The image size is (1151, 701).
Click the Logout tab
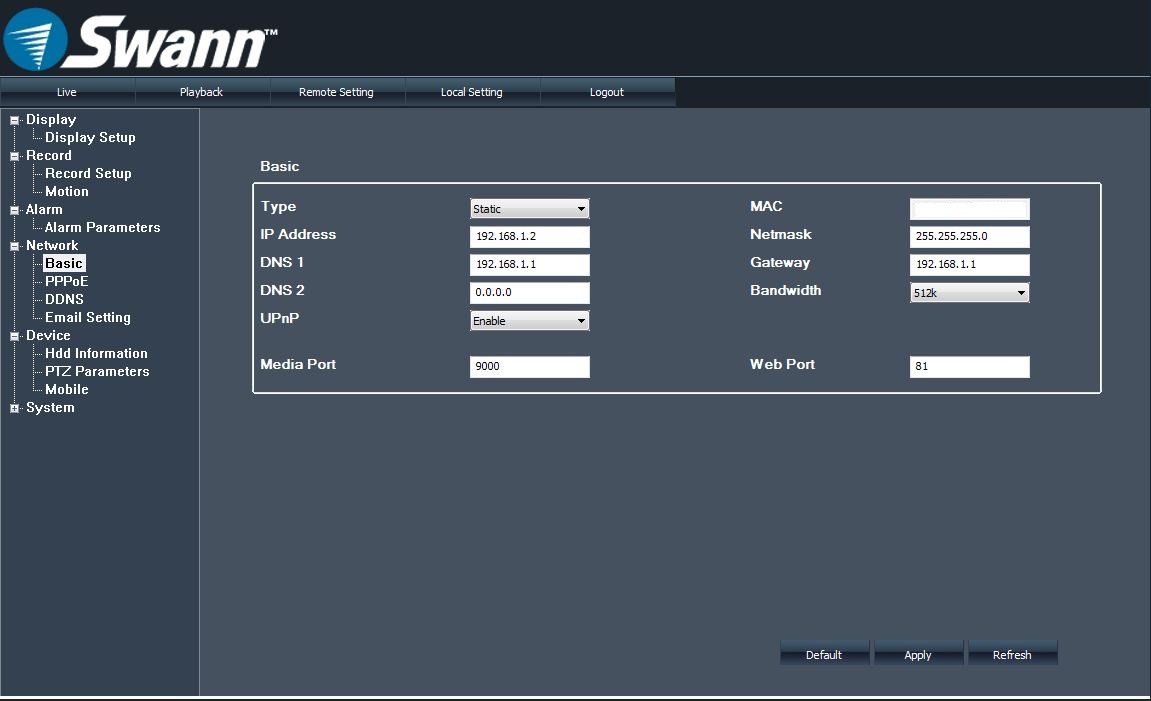(x=606, y=92)
